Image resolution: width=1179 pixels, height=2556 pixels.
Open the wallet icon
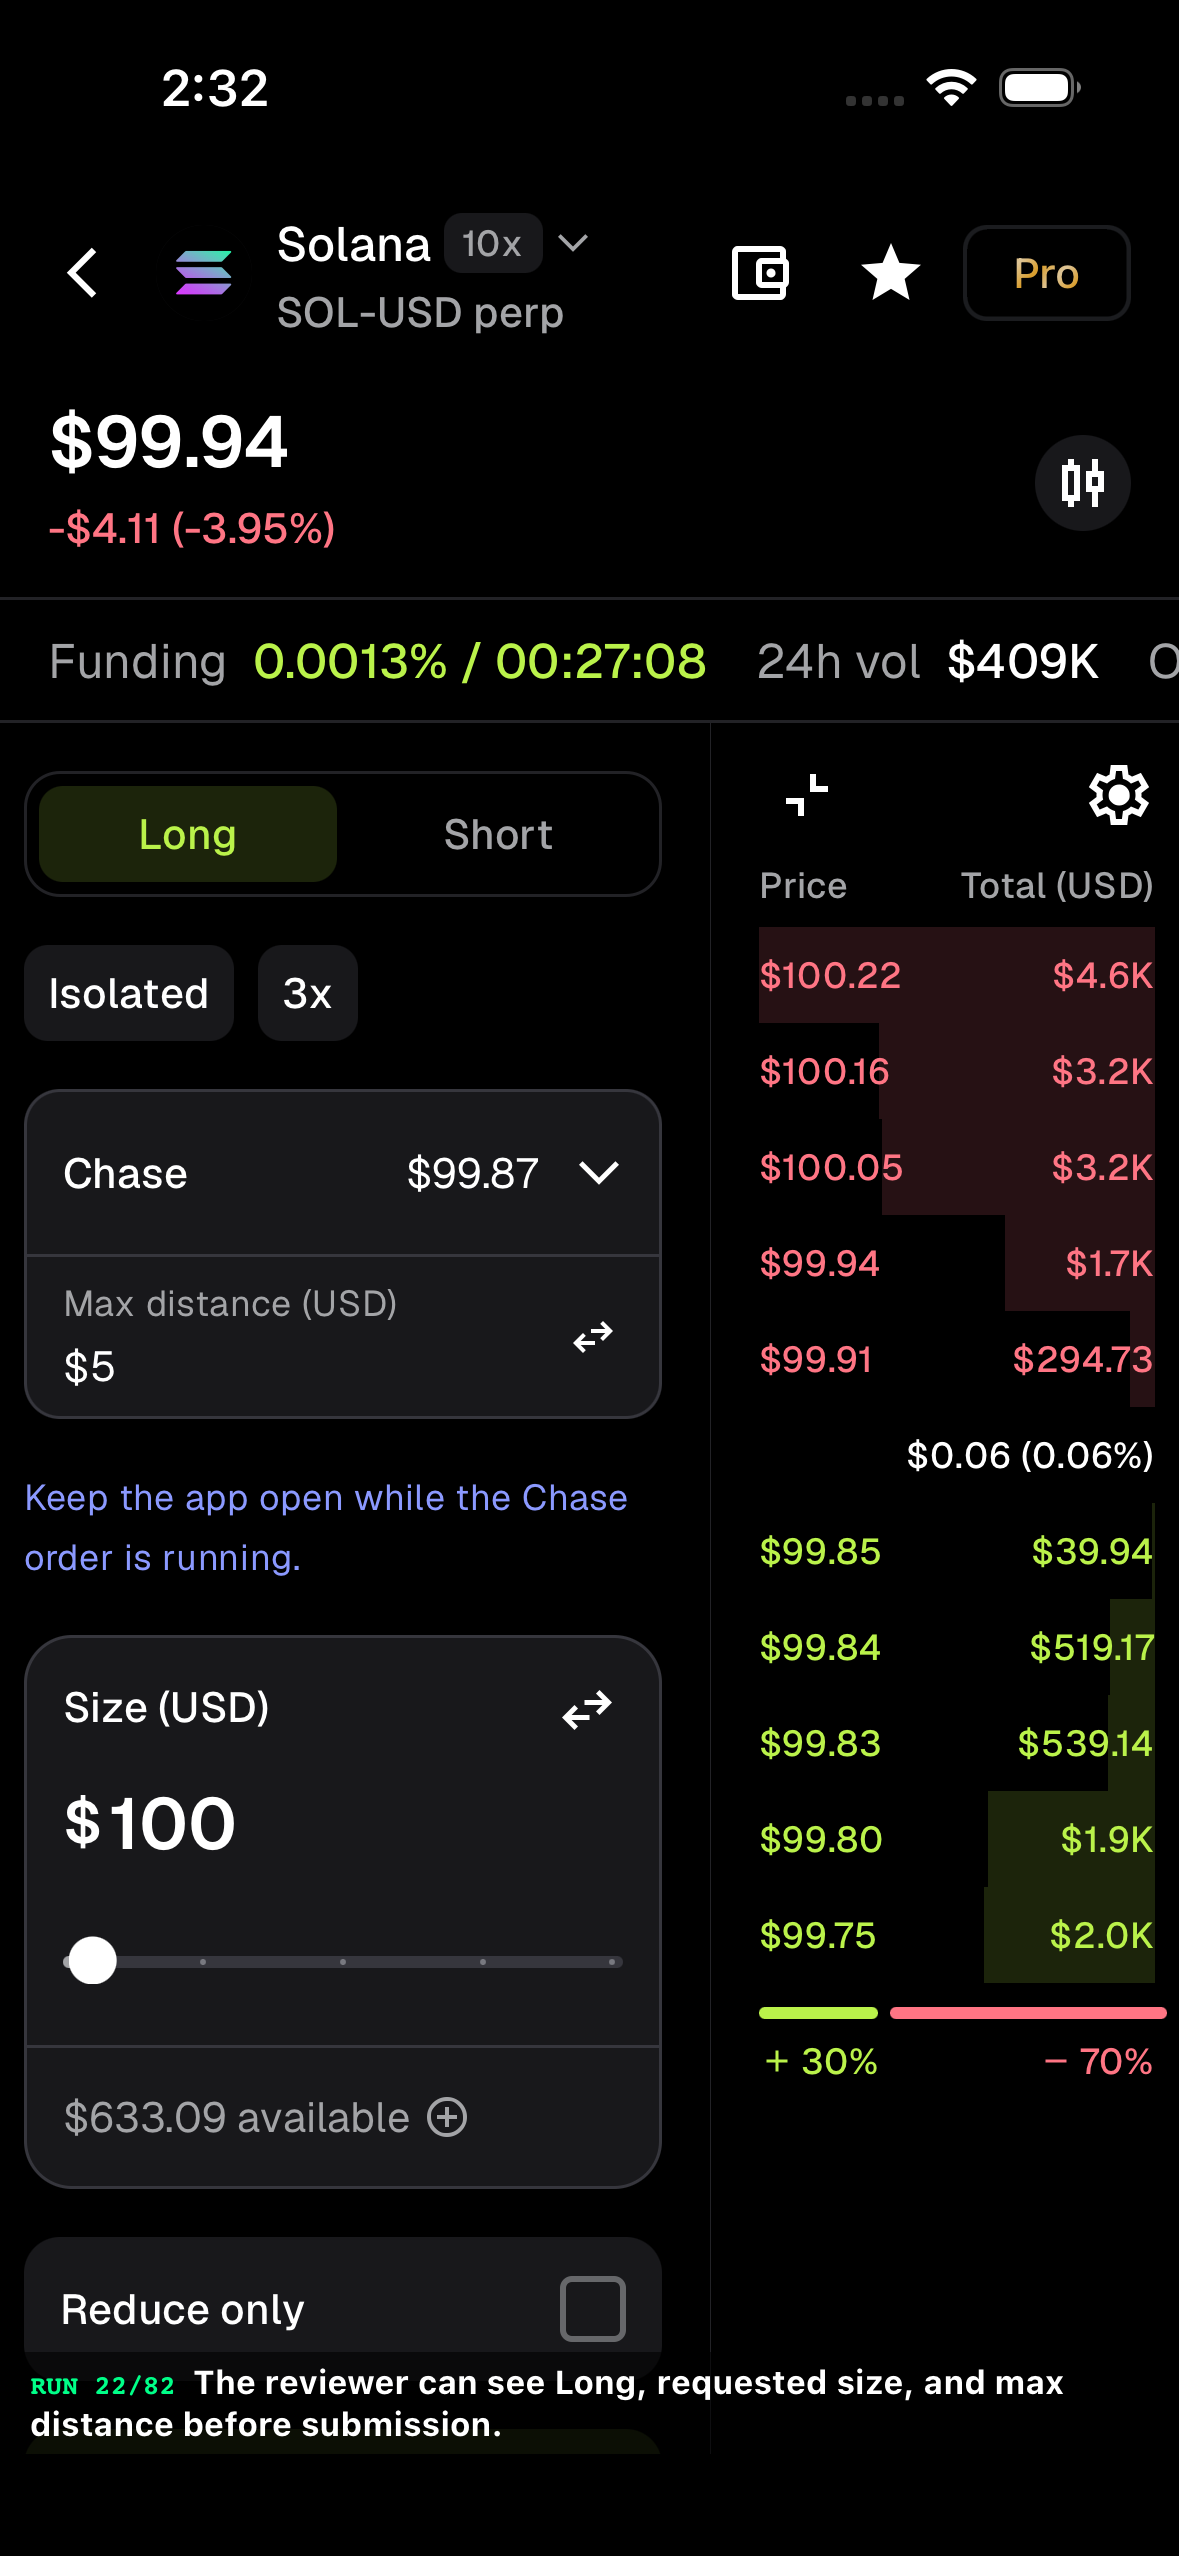pos(760,273)
